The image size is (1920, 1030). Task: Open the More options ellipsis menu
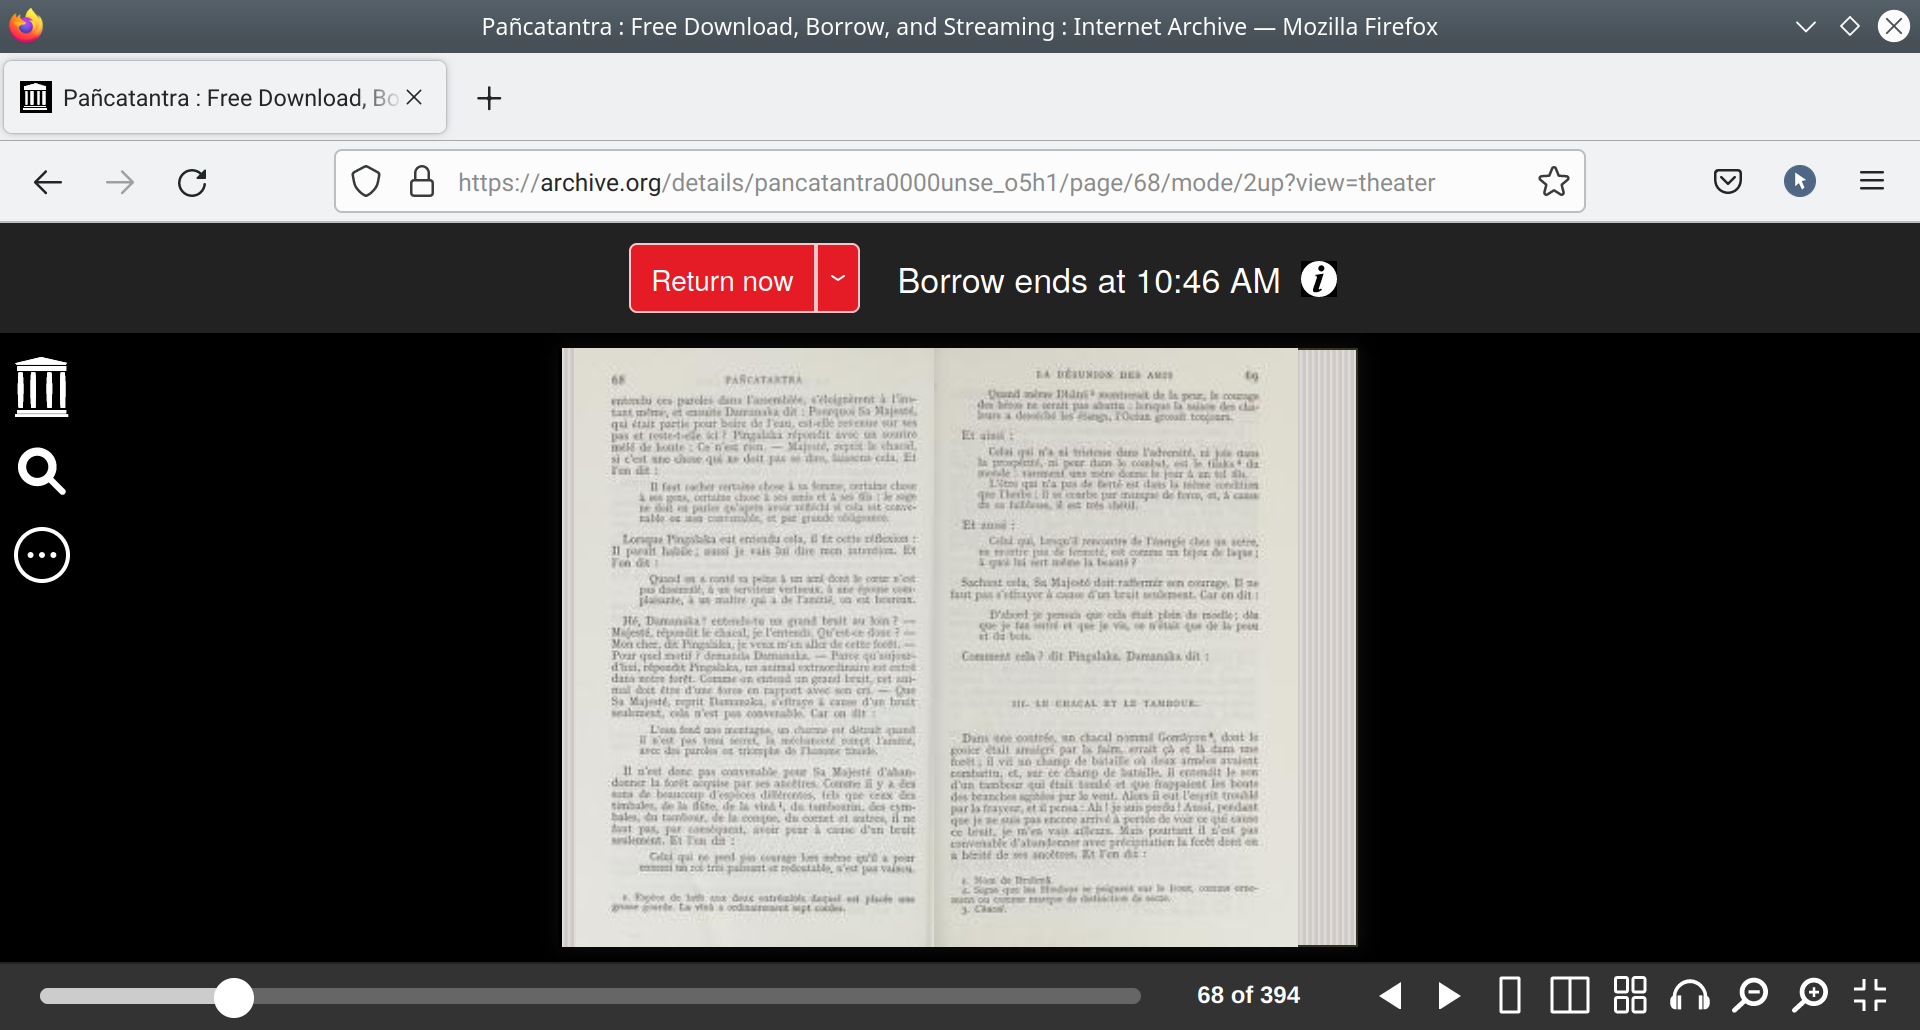(42, 555)
